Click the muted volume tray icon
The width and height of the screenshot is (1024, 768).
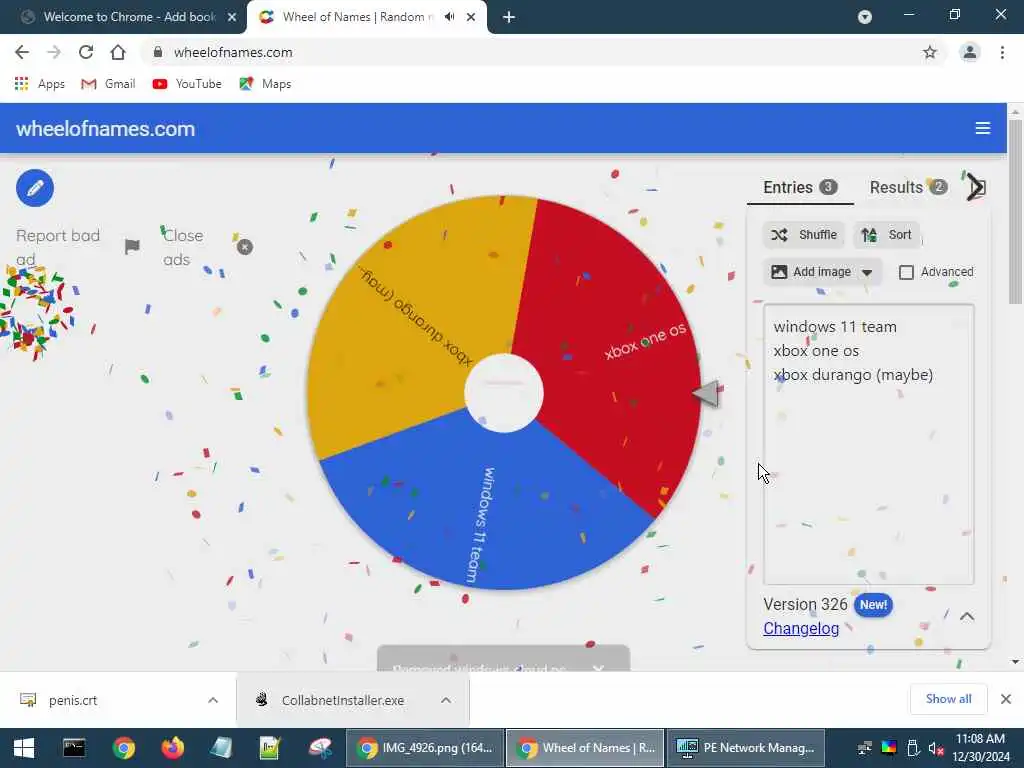[x=936, y=748]
